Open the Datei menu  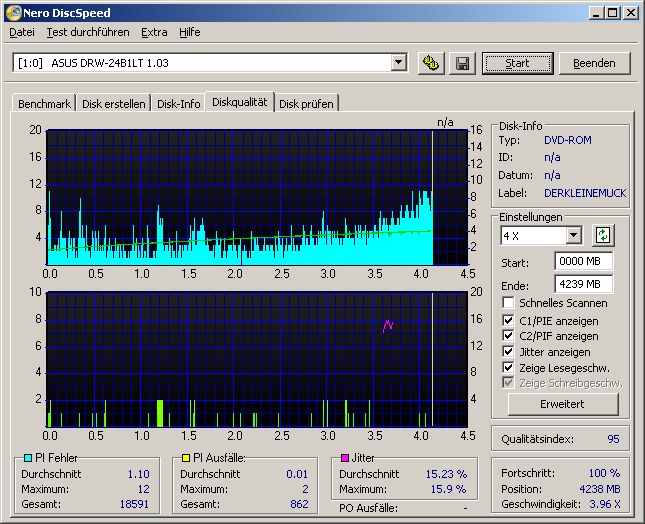pos(22,32)
